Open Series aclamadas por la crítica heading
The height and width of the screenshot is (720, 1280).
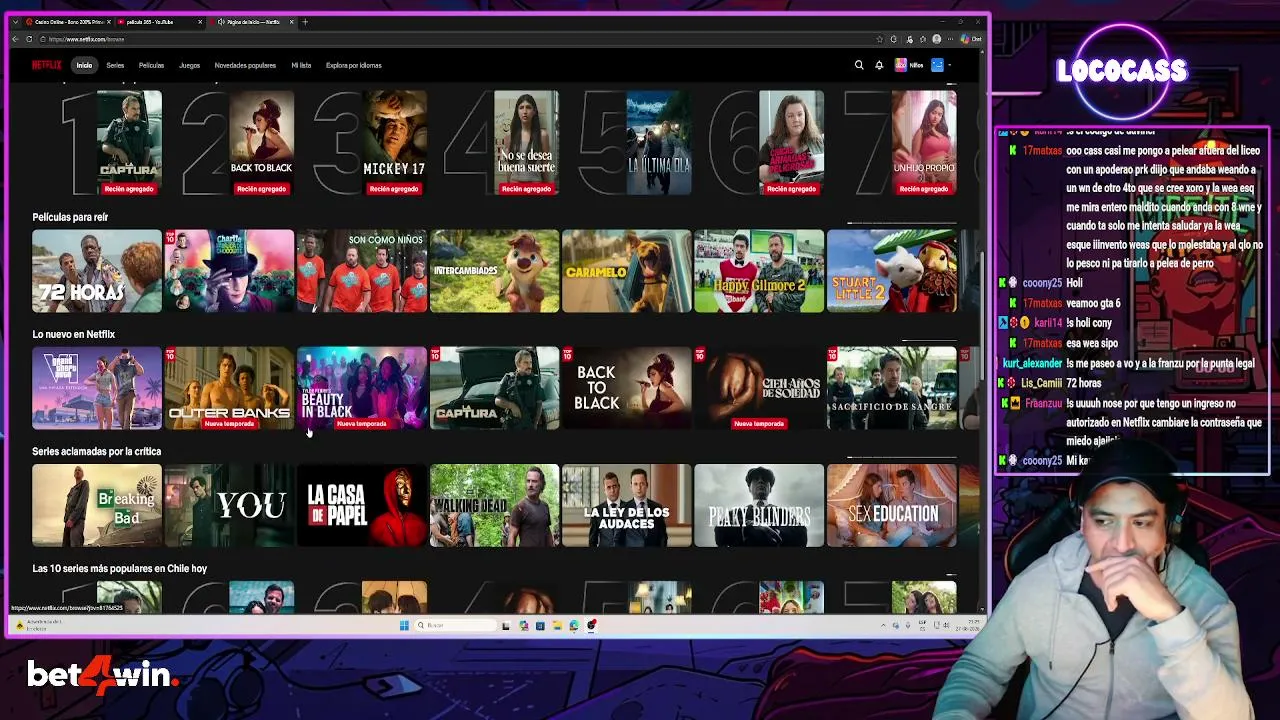click(x=96, y=451)
